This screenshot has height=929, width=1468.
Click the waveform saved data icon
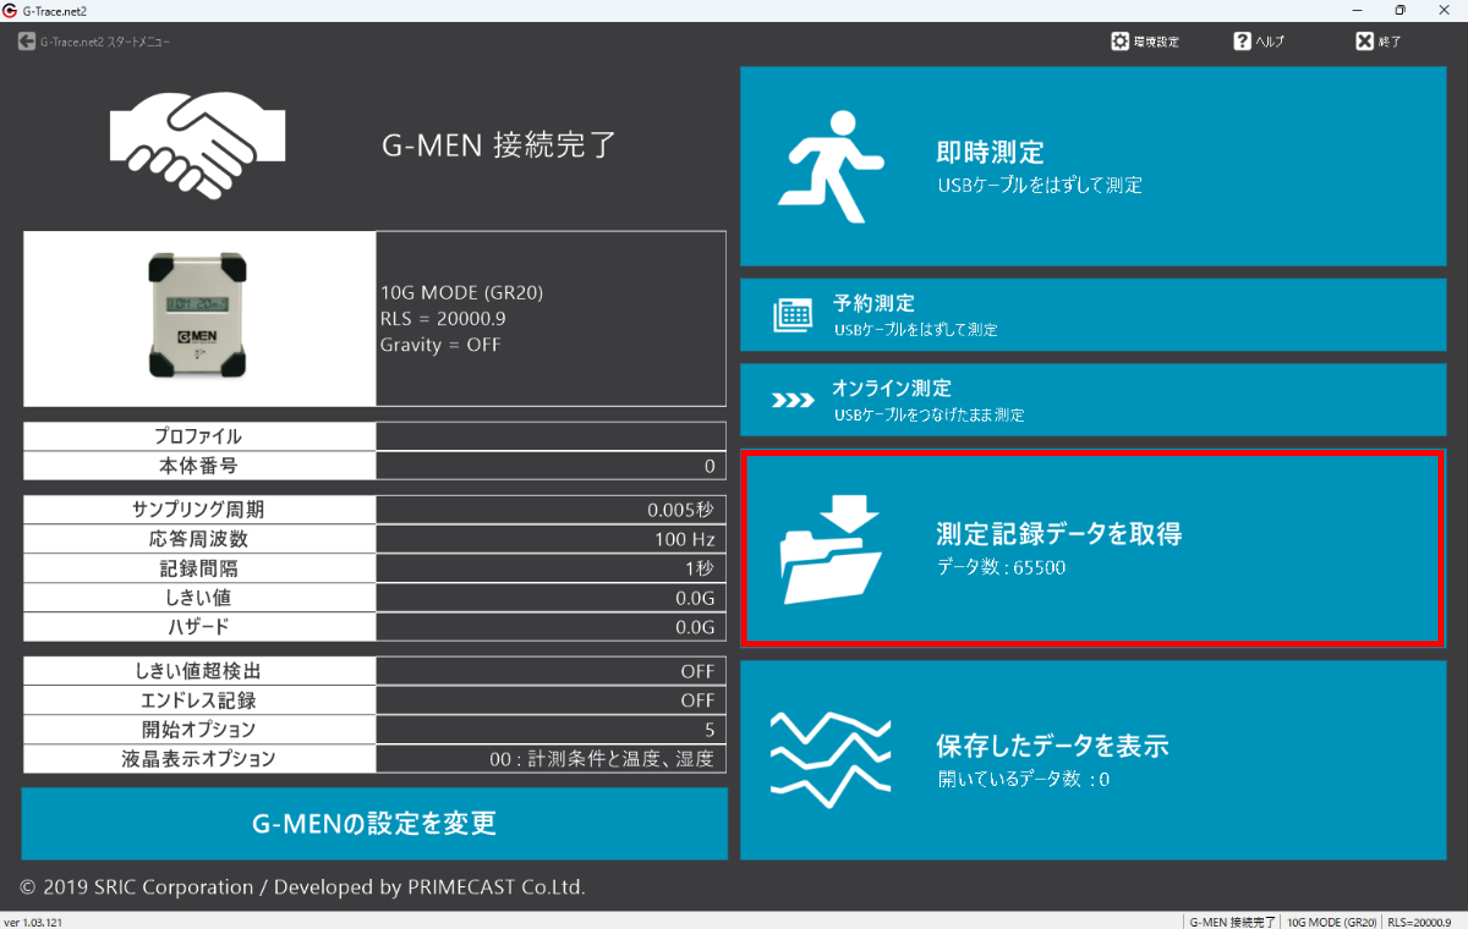click(830, 759)
